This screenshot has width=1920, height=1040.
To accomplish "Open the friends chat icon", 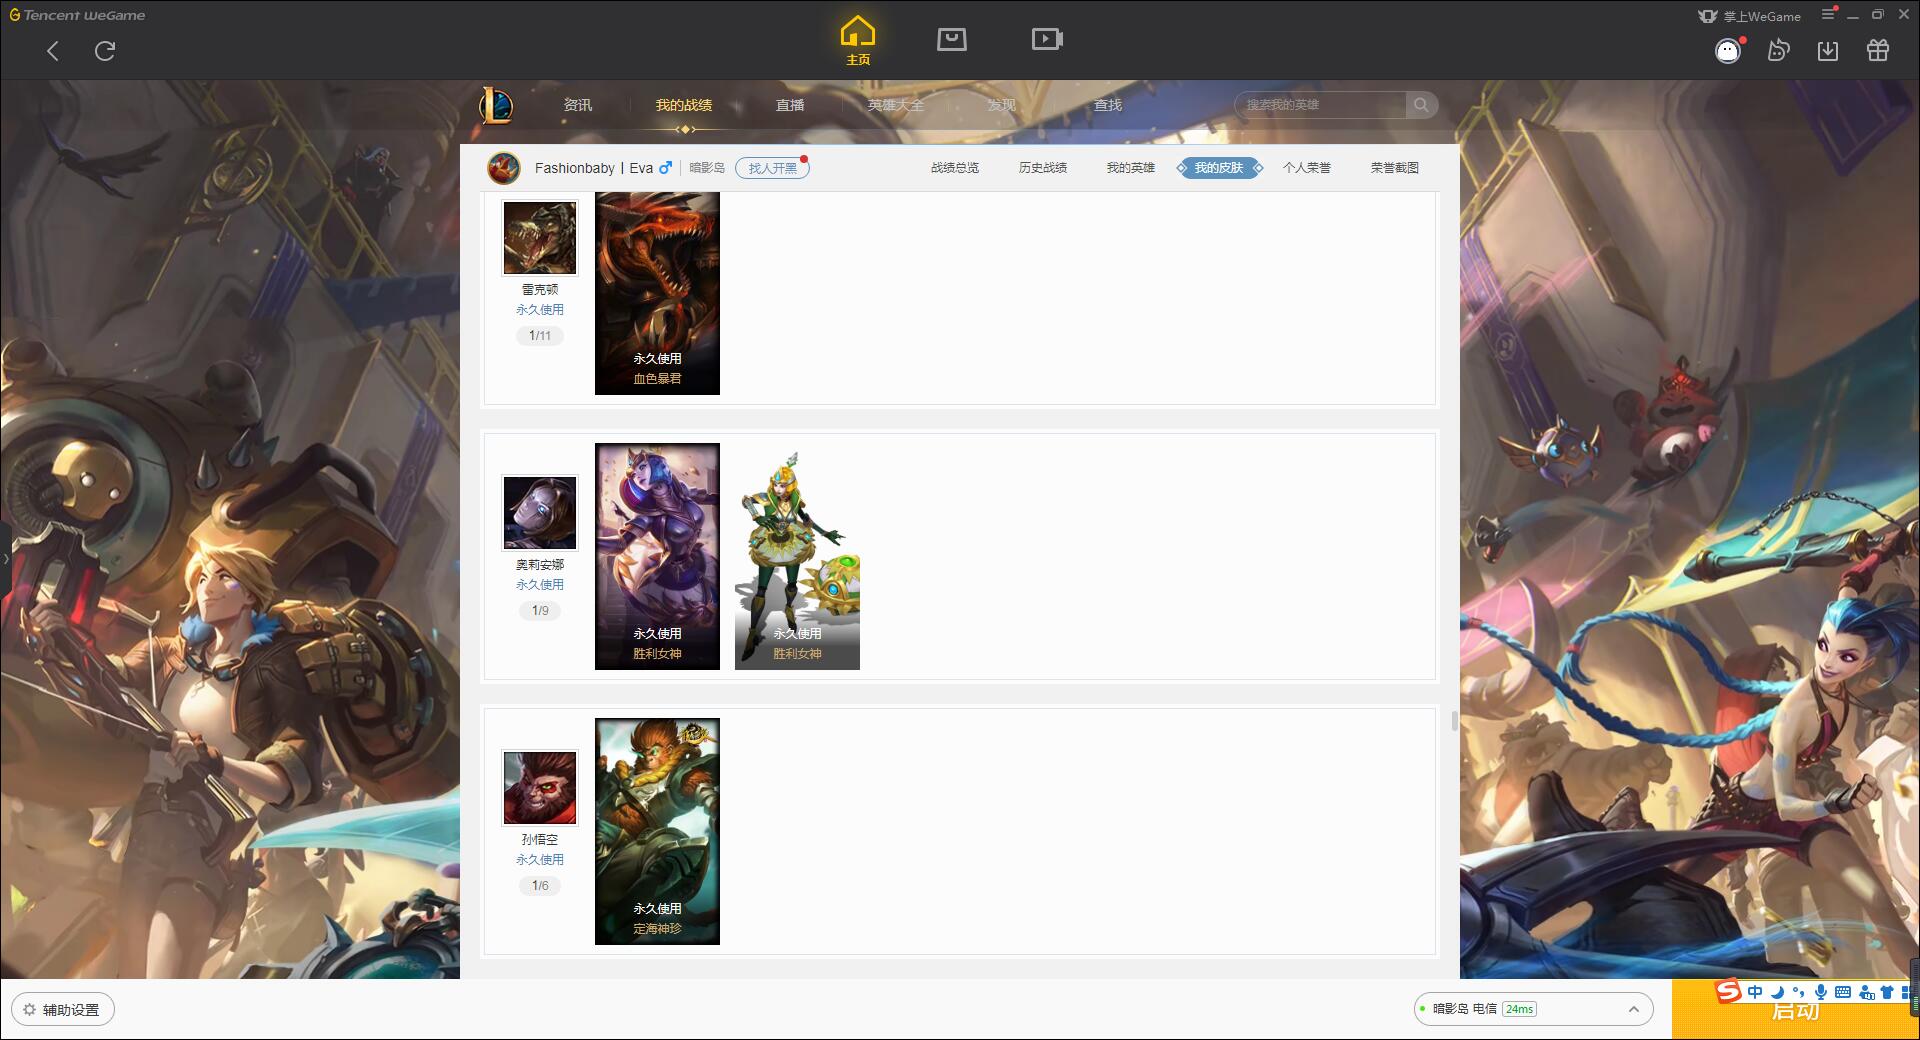I will click(x=1778, y=50).
